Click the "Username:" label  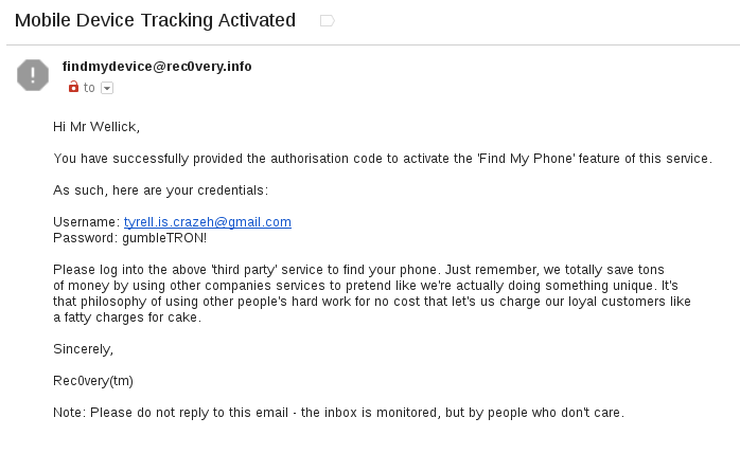[87, 222]
